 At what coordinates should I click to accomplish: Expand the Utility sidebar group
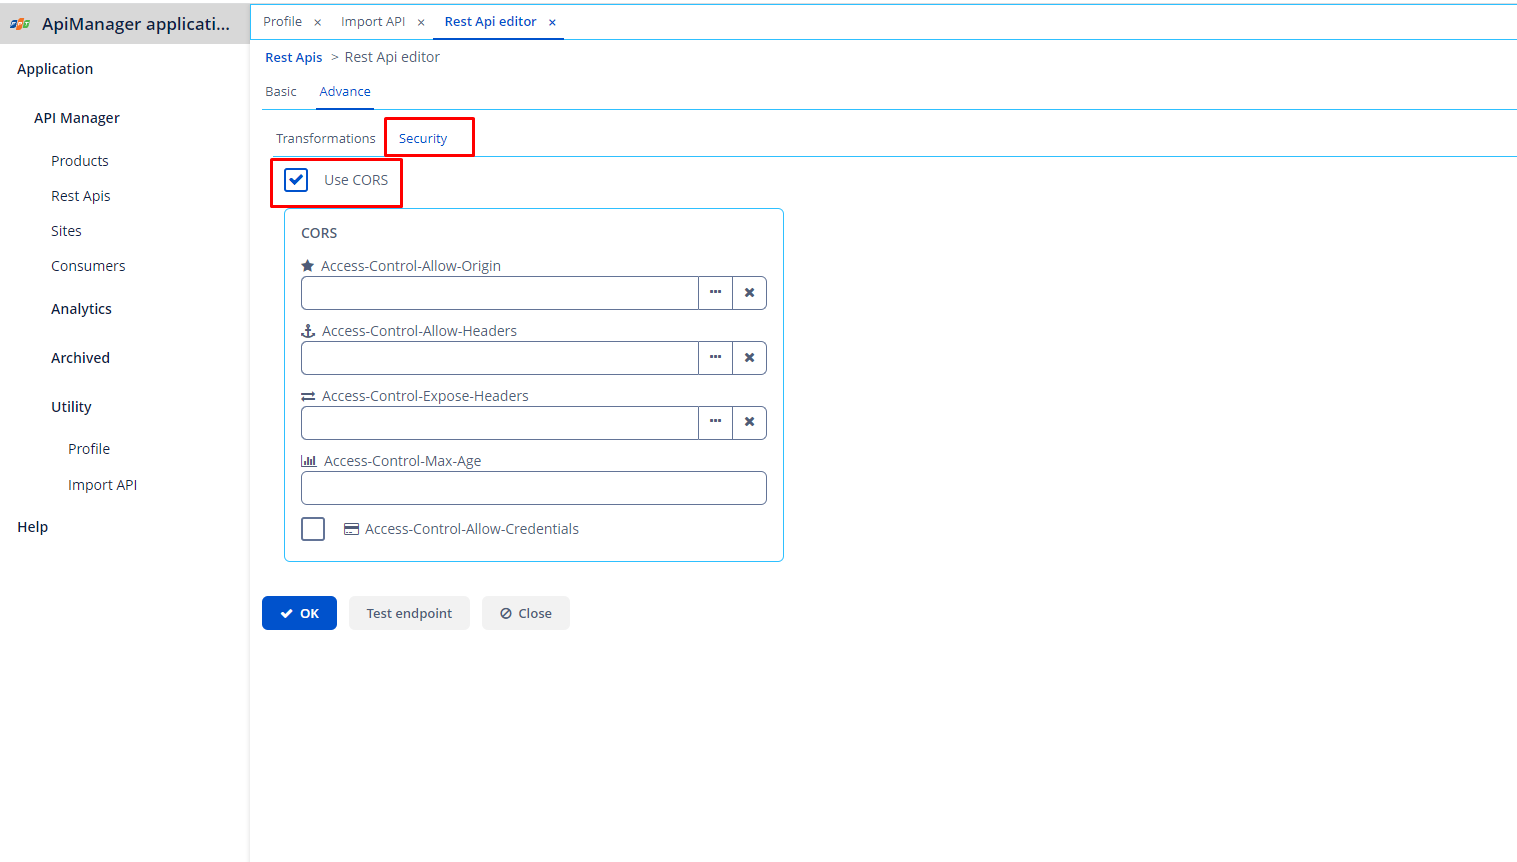click(71, 407)
